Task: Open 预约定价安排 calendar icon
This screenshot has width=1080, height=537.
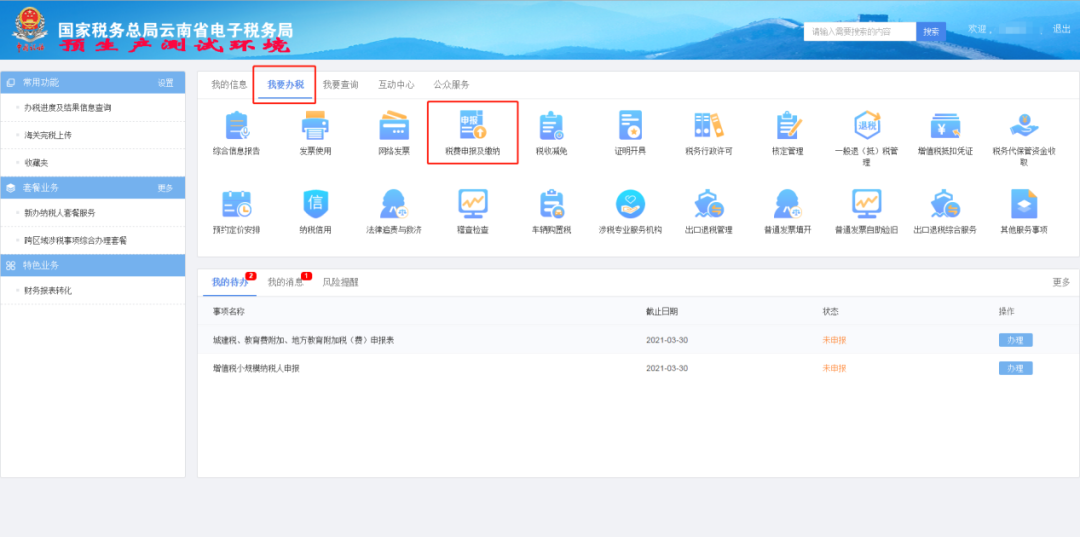Action: pyautogui.click(x=236, y=204)
